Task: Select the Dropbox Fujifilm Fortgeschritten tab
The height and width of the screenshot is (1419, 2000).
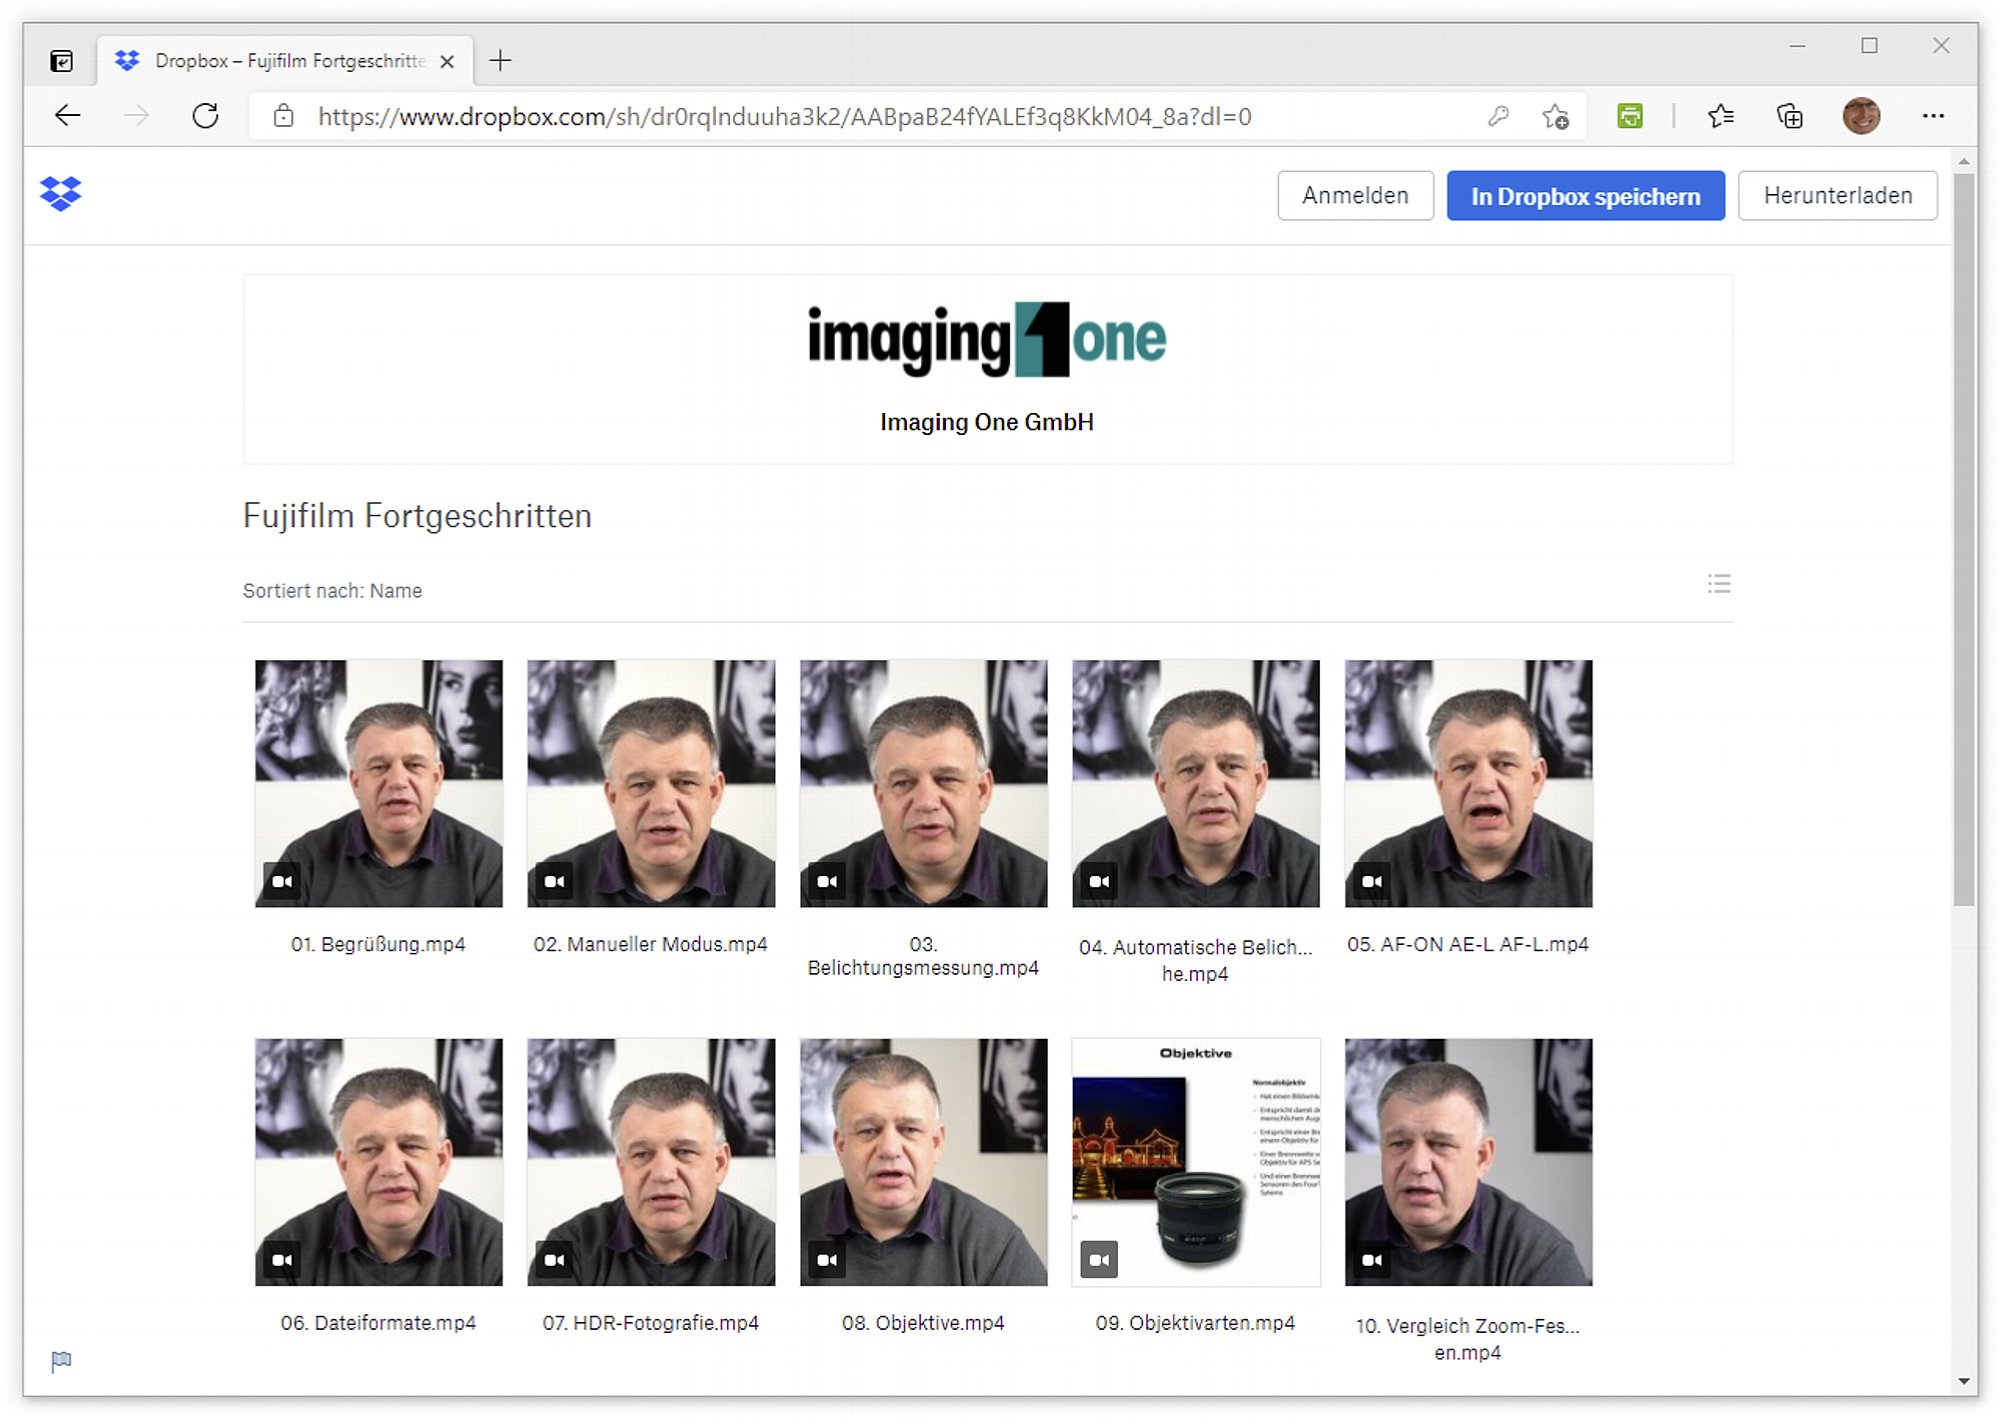Action: coord(285,61)
